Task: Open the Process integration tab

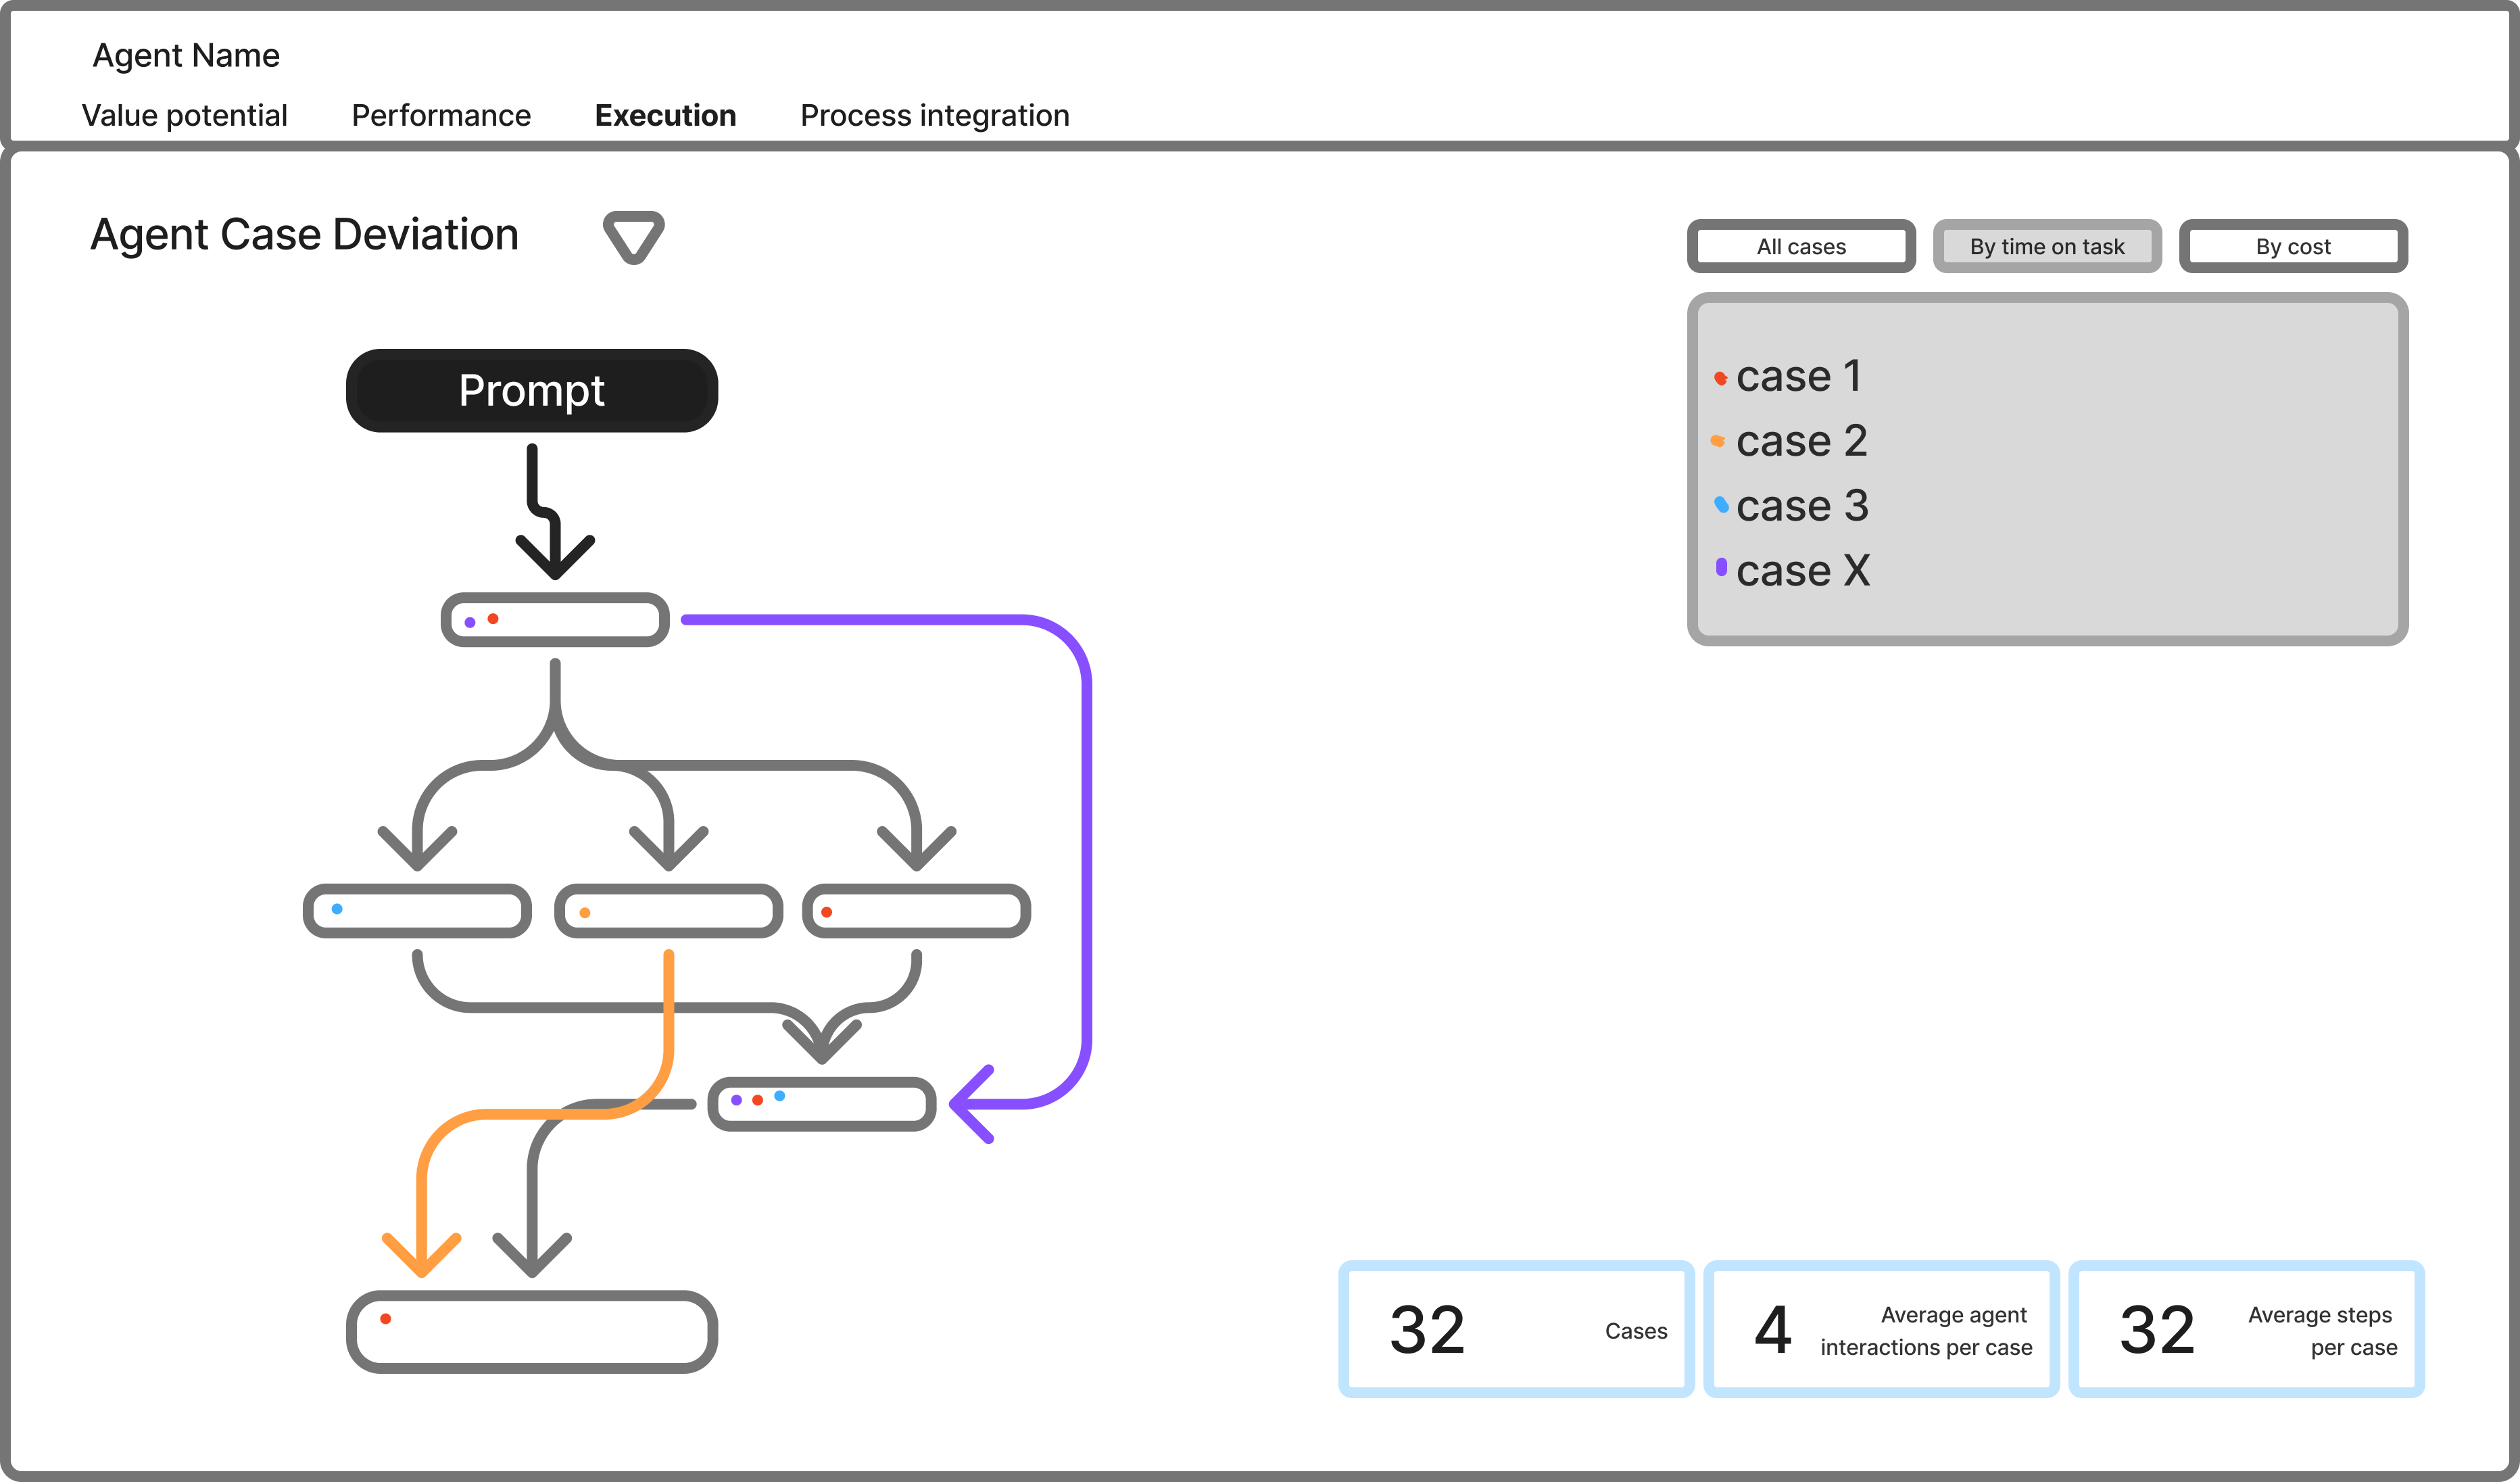Action: pyautogui.click(x=934, y=115)
